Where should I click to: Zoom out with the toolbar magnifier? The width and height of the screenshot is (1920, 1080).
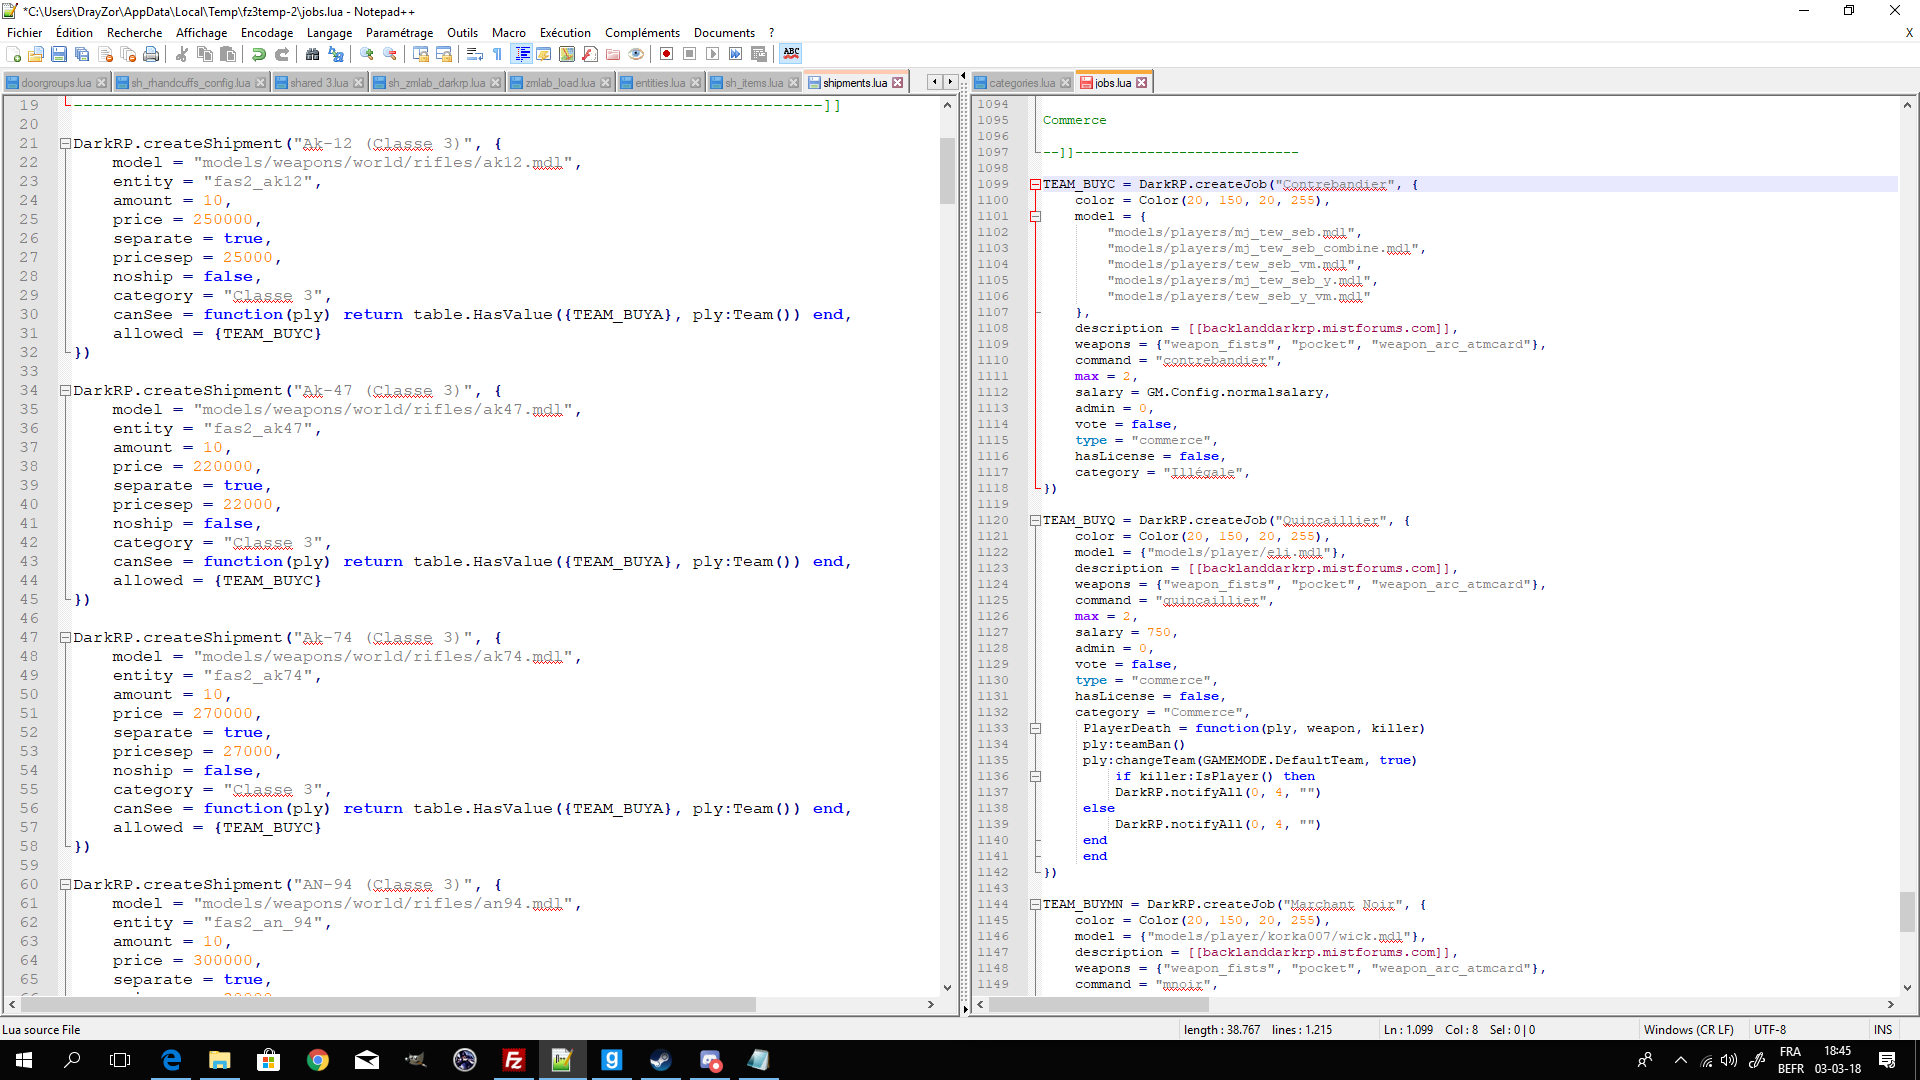pos(390,54)
